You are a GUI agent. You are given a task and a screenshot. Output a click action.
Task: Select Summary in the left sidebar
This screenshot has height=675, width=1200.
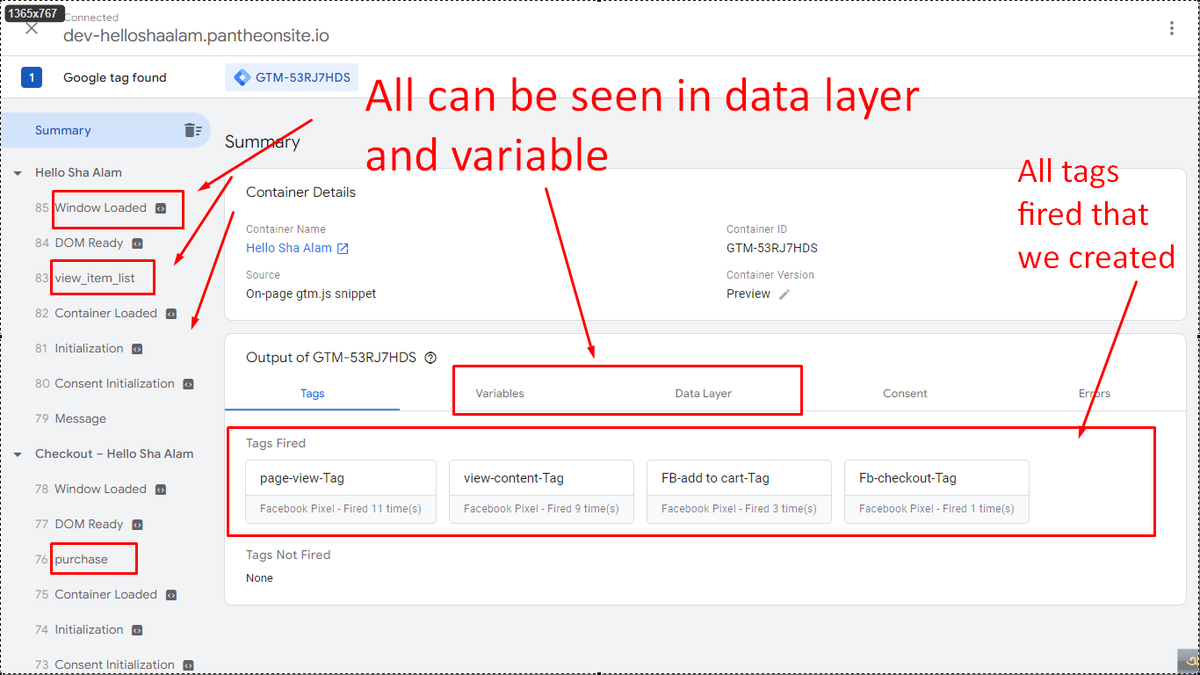pyautogui.click(x=63, y=131)
